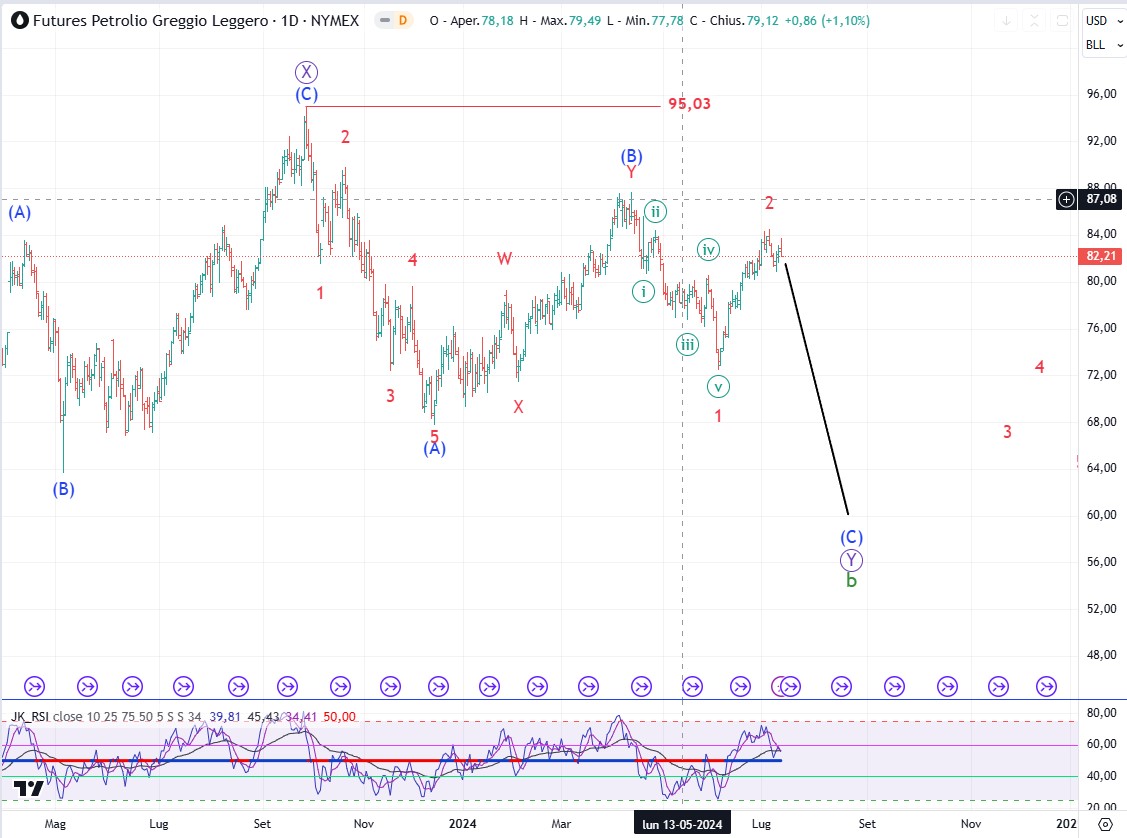
Task: Click the JK_RSI value 45,43
Action: [x=263, y=717]
